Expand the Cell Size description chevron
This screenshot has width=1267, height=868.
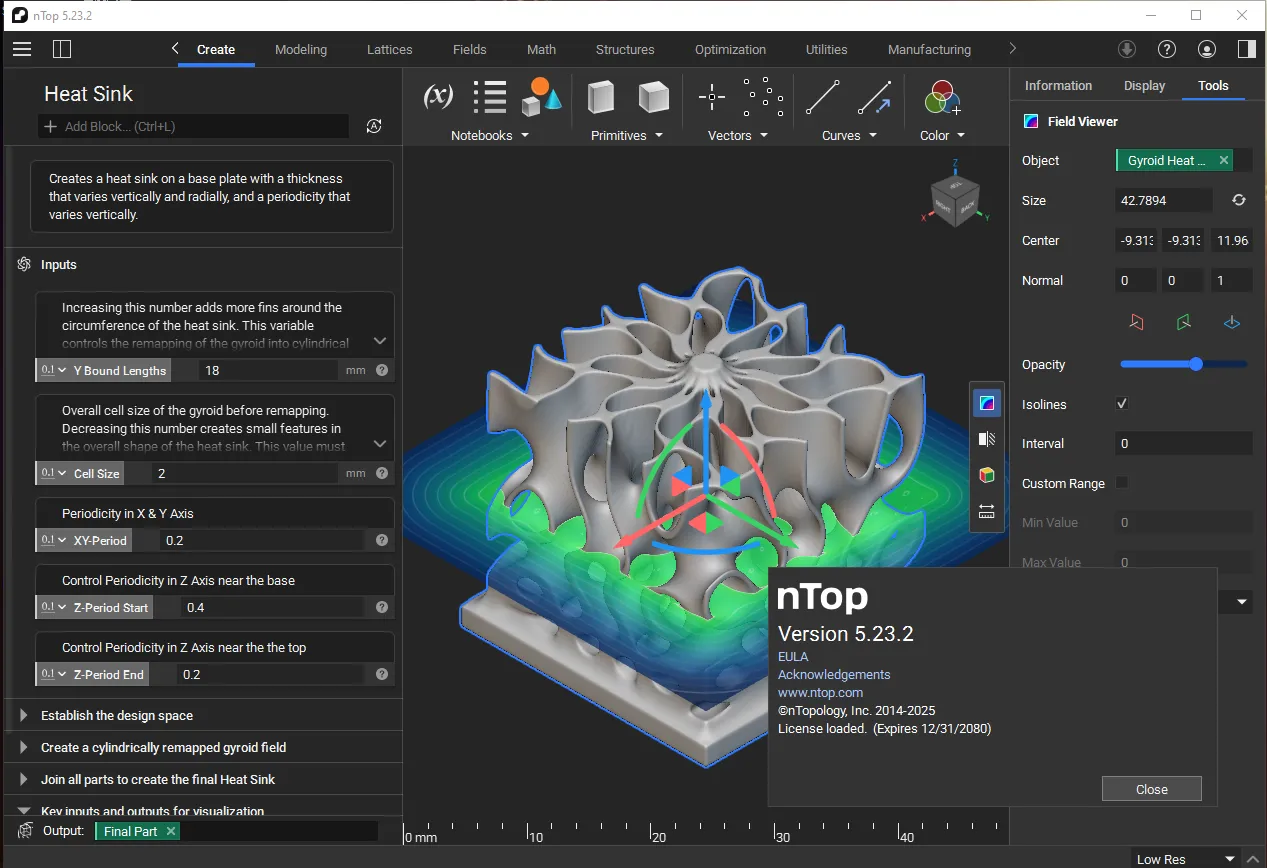coord(380,443)
